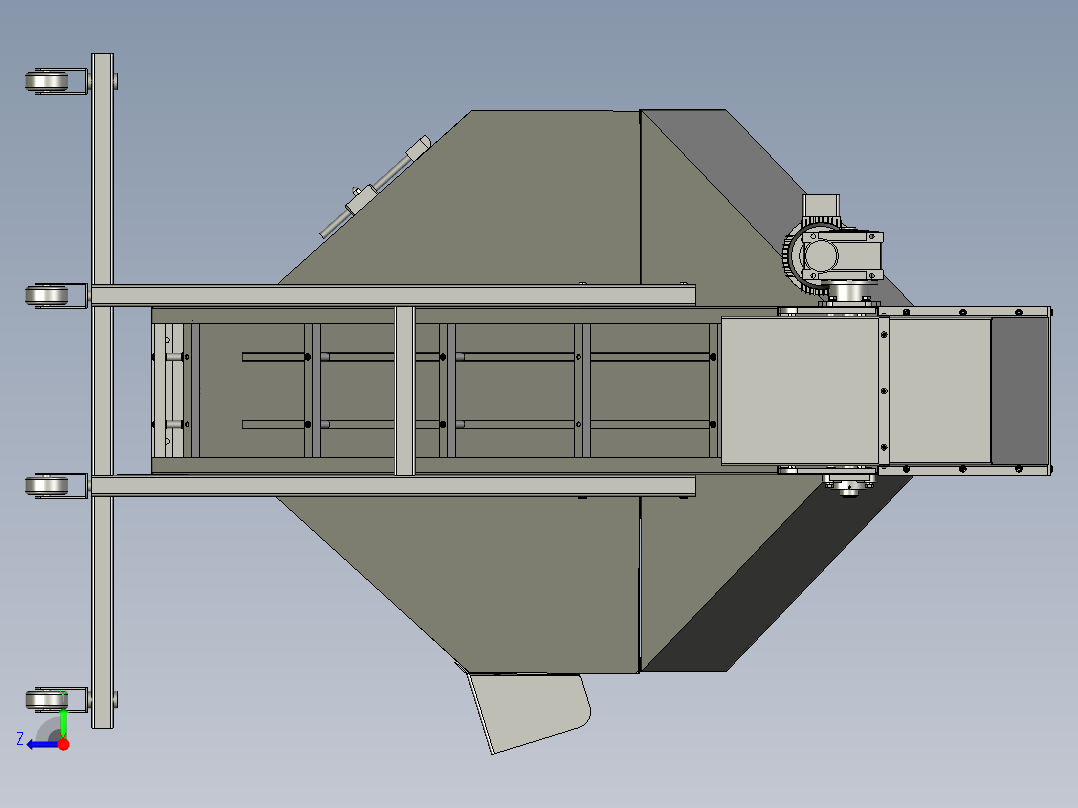Select the topmost caster wheel on the frame
The image size is (1078, 808).
point(47,81)
